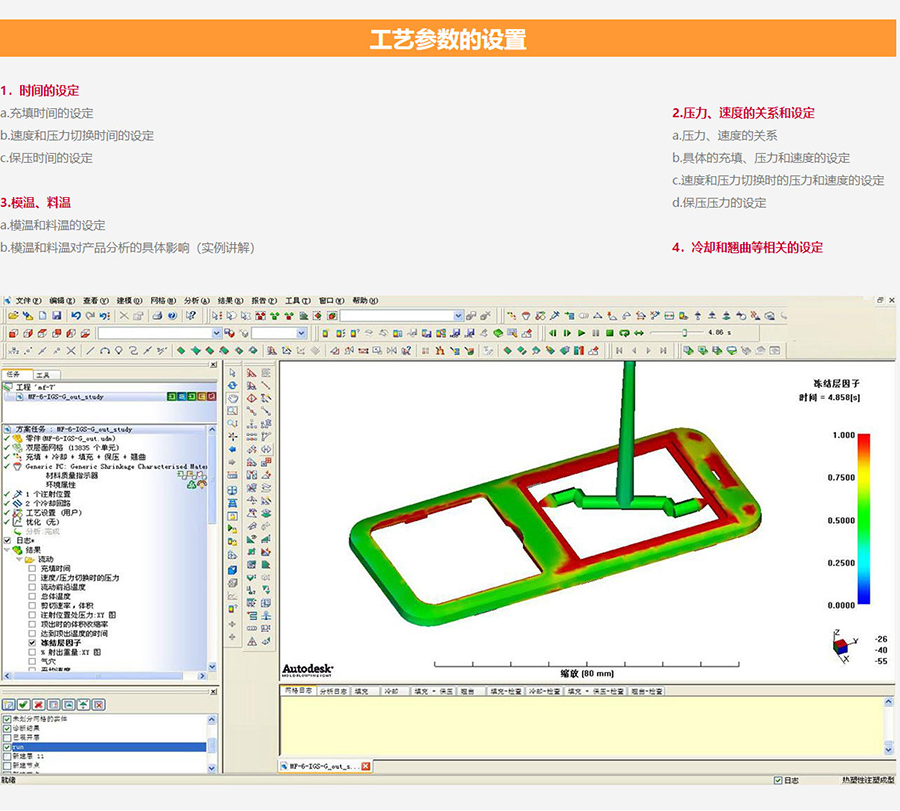Play the result animation

pos(581,333)
